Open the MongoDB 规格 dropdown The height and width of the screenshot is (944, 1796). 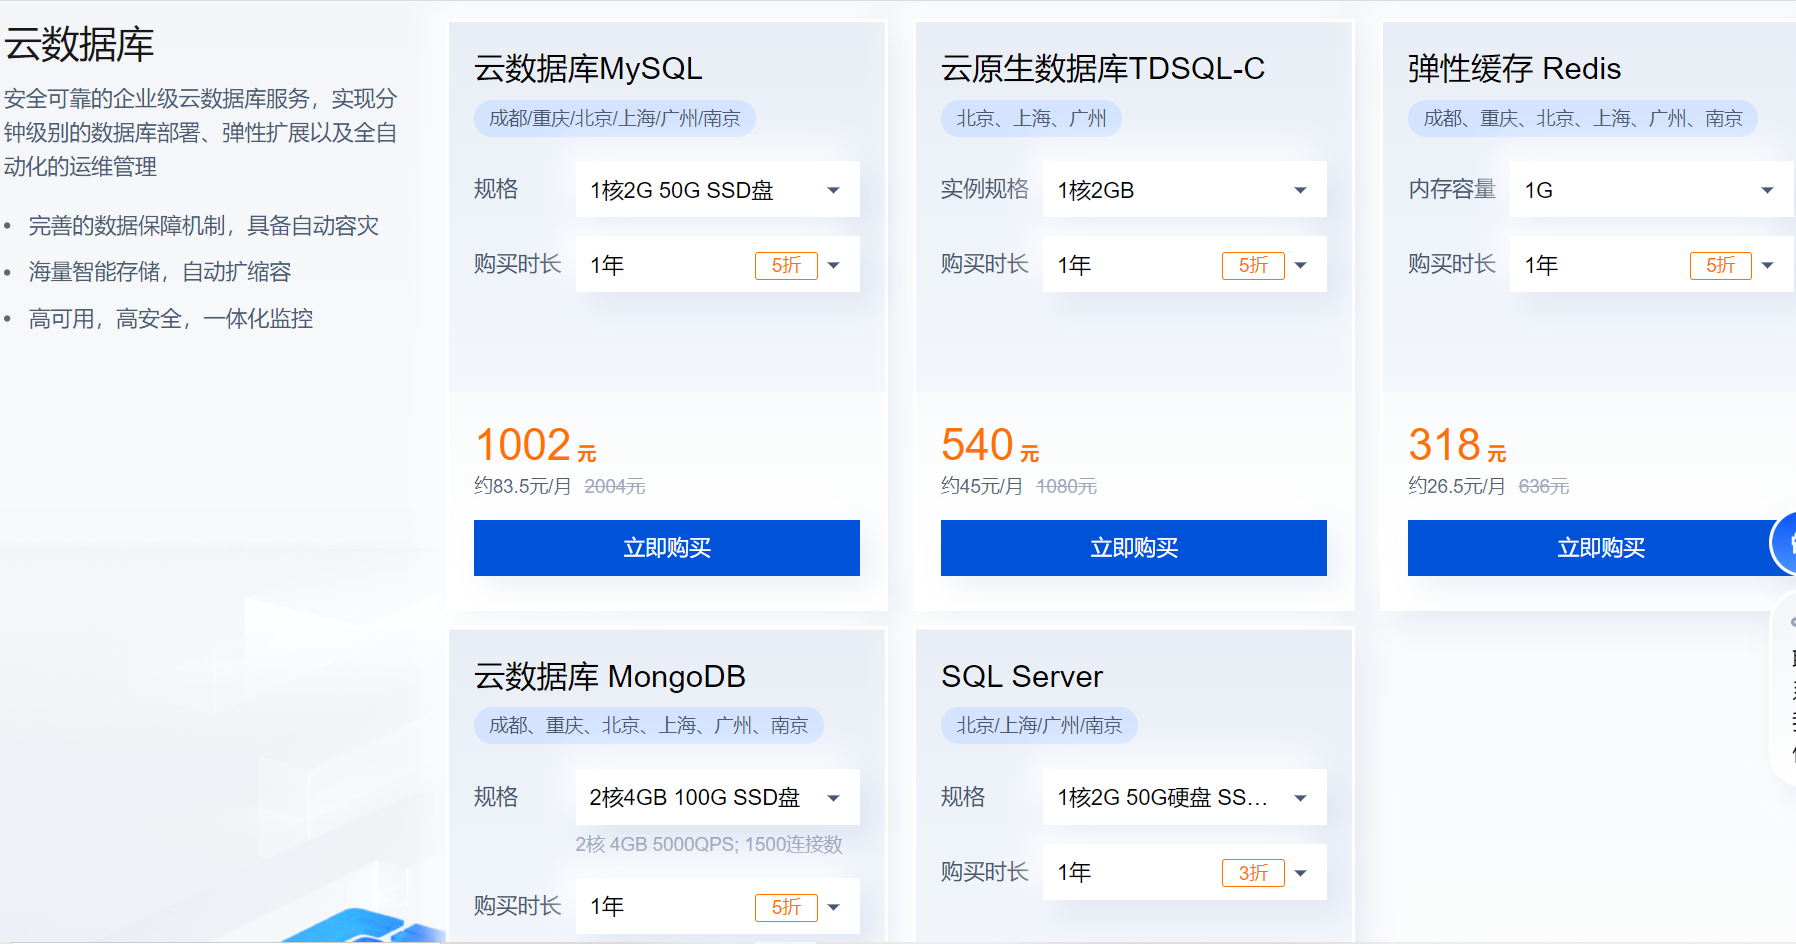tap(717, 797)
